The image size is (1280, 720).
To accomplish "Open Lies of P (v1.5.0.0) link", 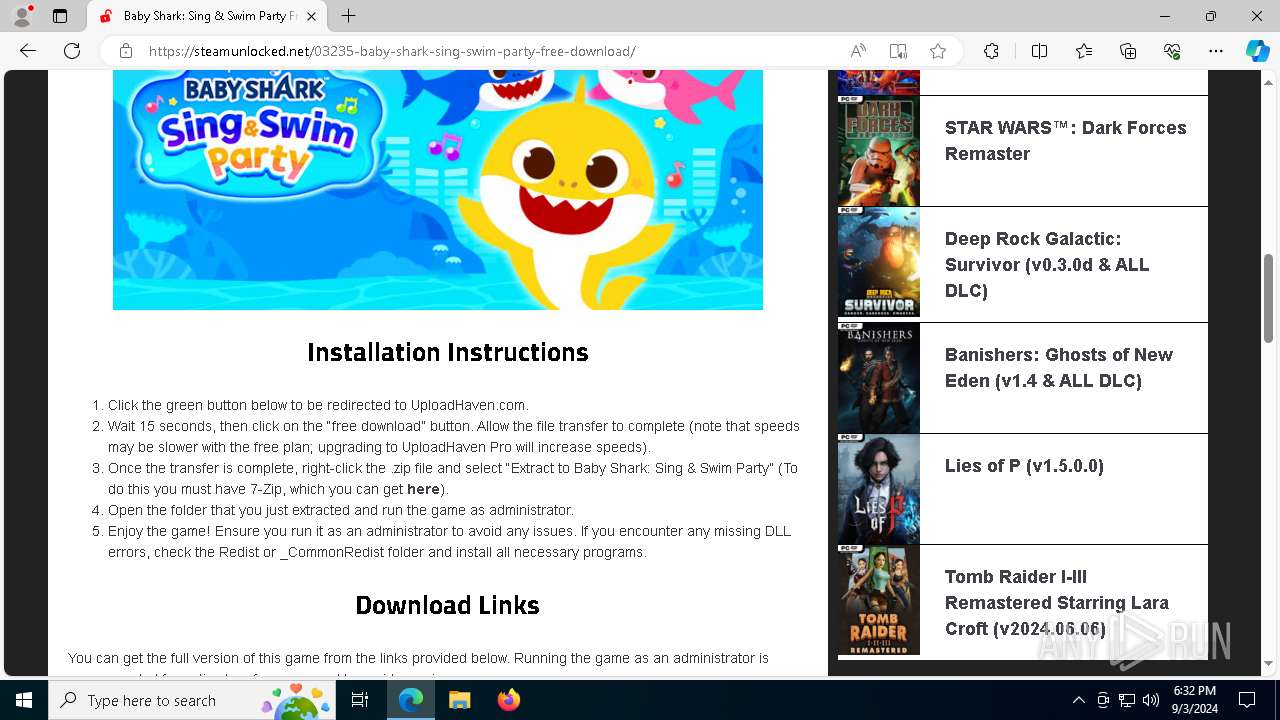I will tap(1024, 466).
